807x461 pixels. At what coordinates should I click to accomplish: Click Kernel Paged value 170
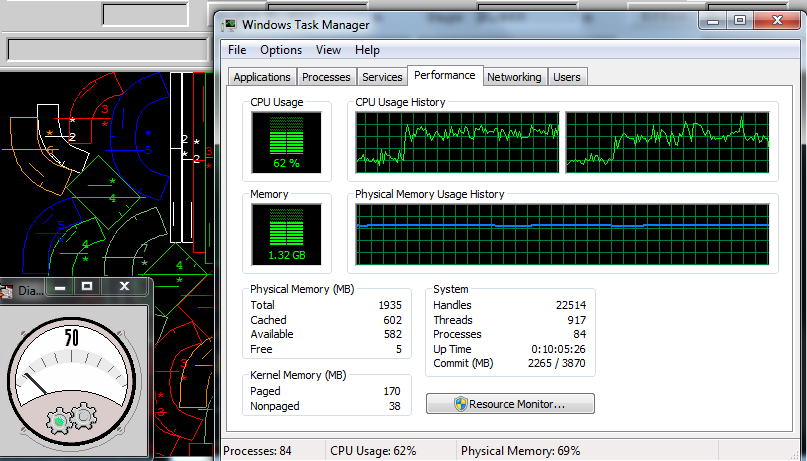(x=392, y=391)
